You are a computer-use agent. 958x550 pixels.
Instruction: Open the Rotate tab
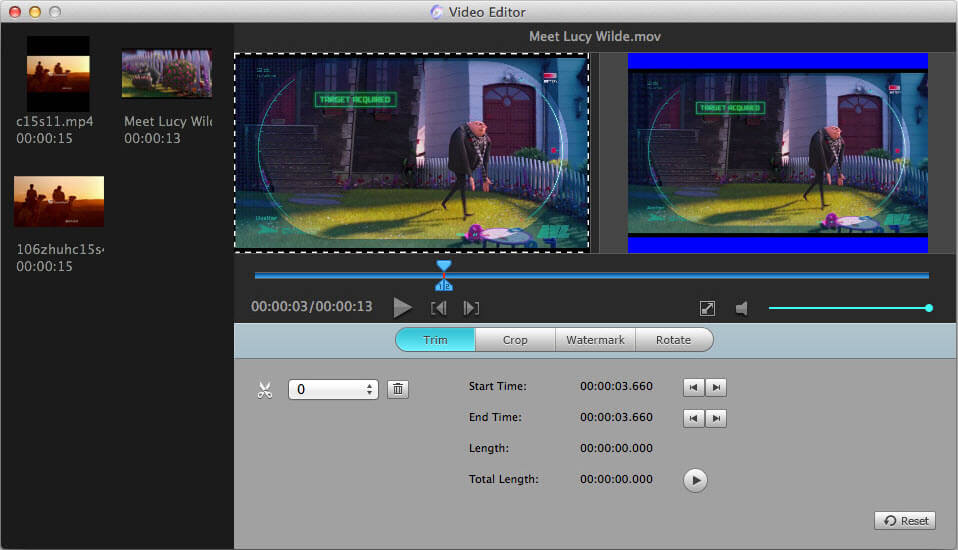coord(673,340)
